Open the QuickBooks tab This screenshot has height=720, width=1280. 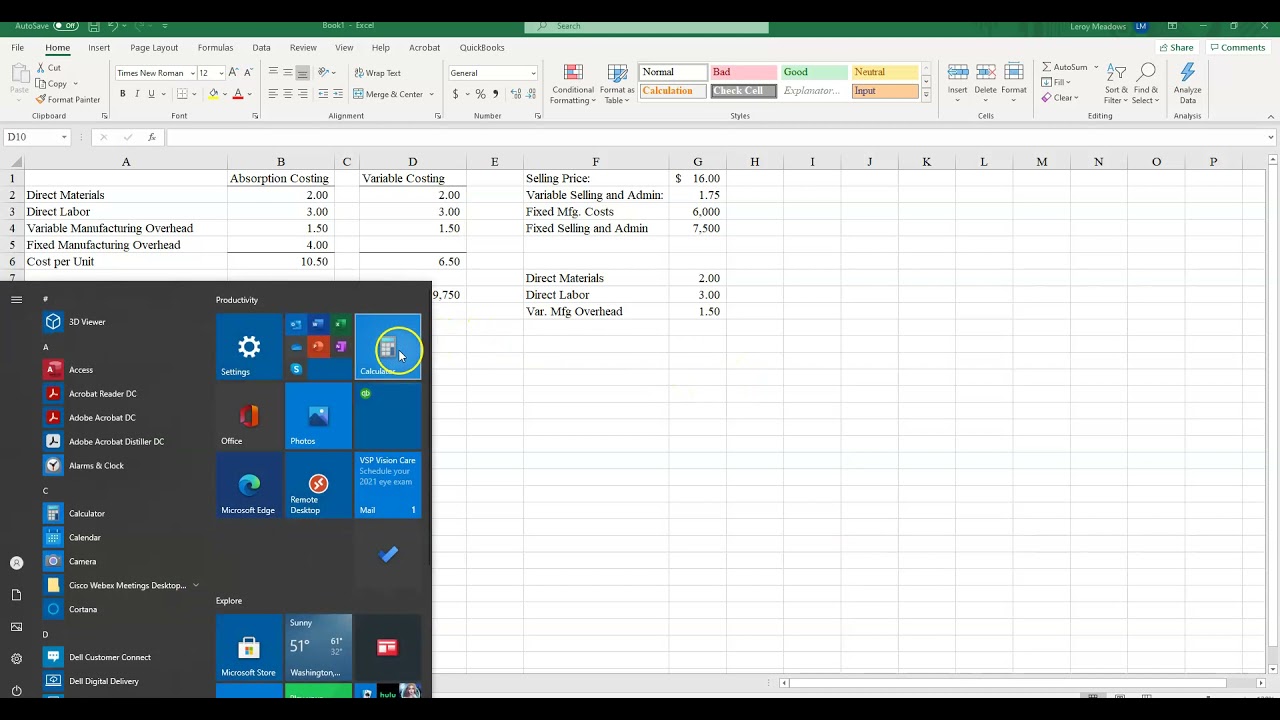tap(482, 47)
